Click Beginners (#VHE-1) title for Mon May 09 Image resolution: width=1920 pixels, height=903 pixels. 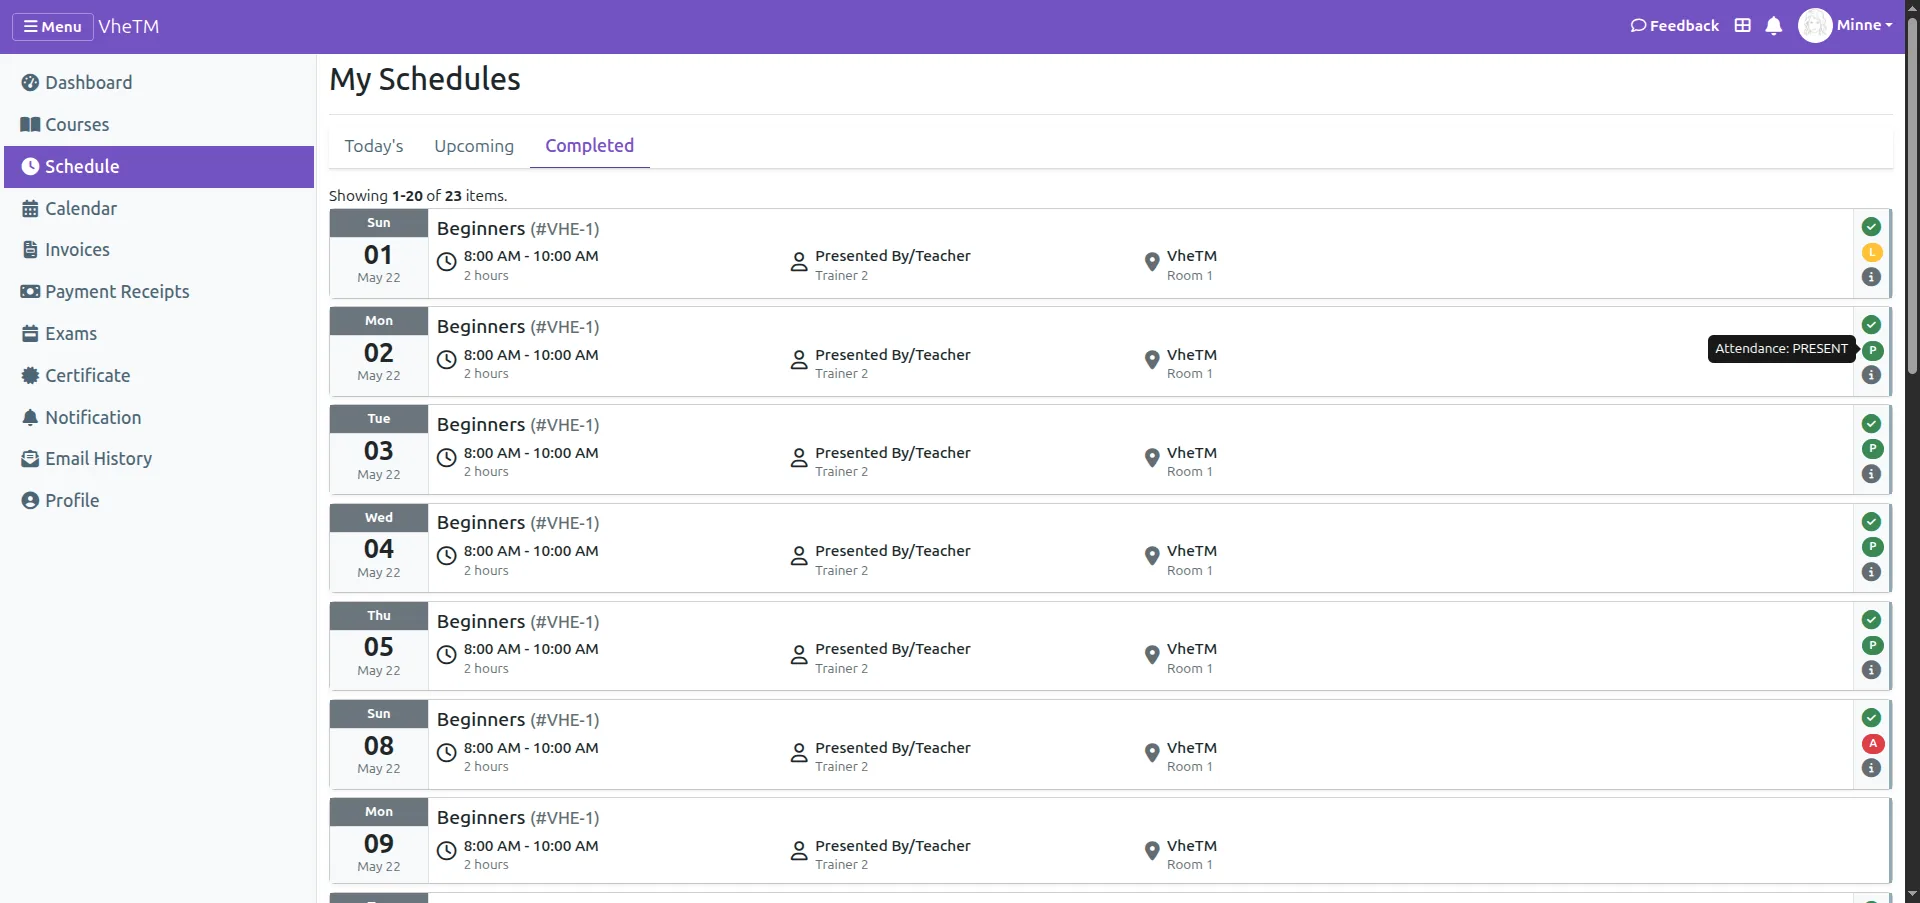(518, 818)
